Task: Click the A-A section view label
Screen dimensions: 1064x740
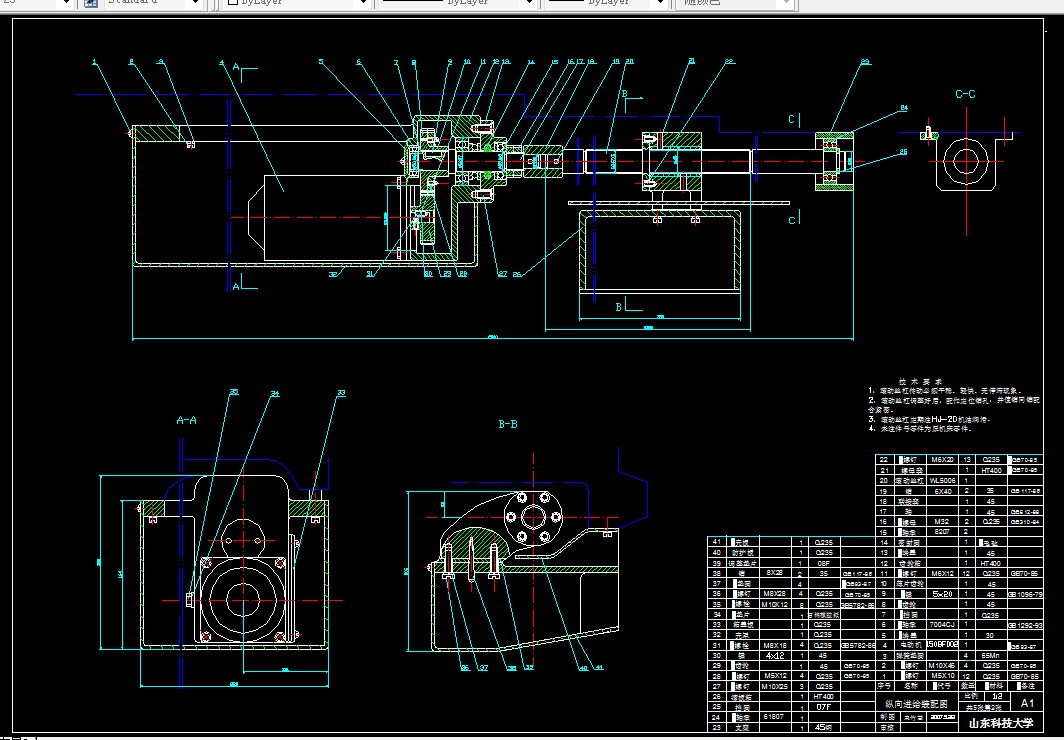Action: coord(187,421)
